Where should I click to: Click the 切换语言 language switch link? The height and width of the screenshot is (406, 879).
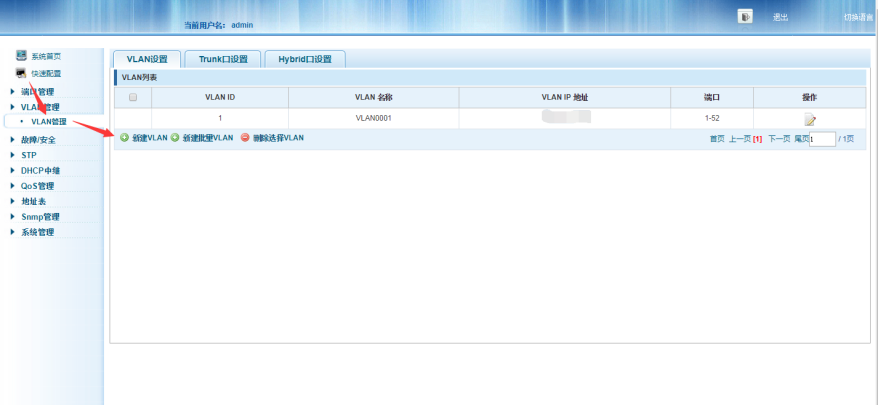tap(859, 17)
